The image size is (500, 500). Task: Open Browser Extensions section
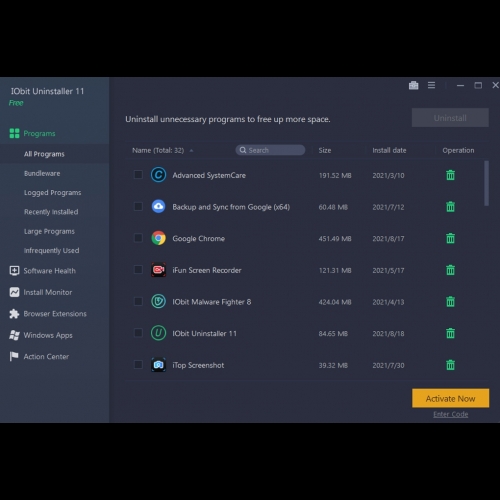pyautogui.click(x=55, y=314)
